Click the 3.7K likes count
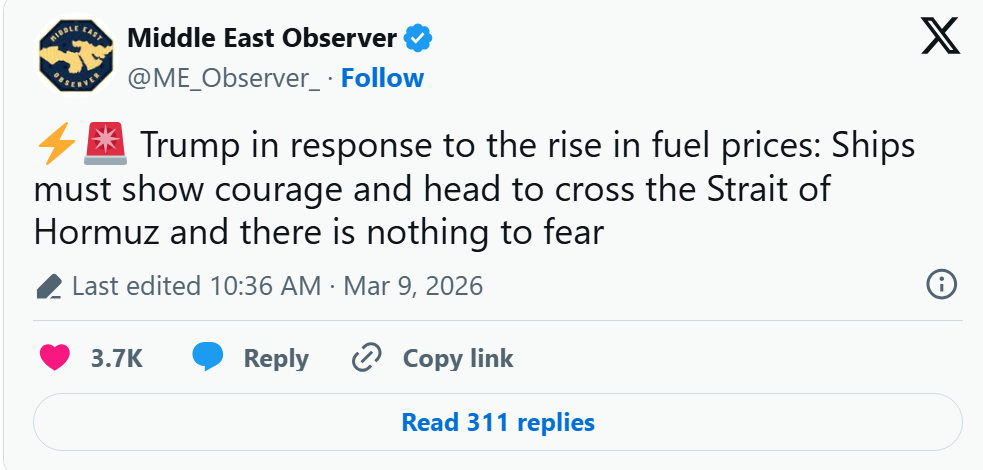Viewport: 983px width, 470px height. tap(117, 358)
